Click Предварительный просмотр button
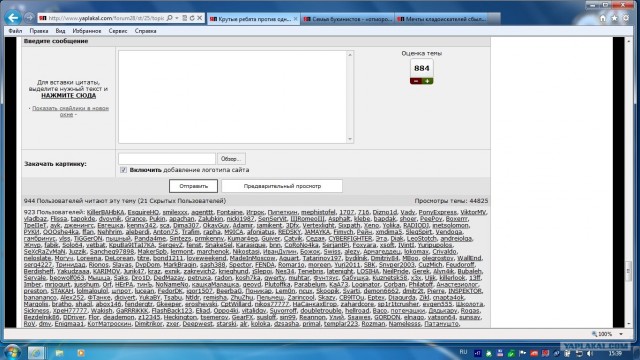The width and height of the screenshot is (640, 360). (282, 186)
